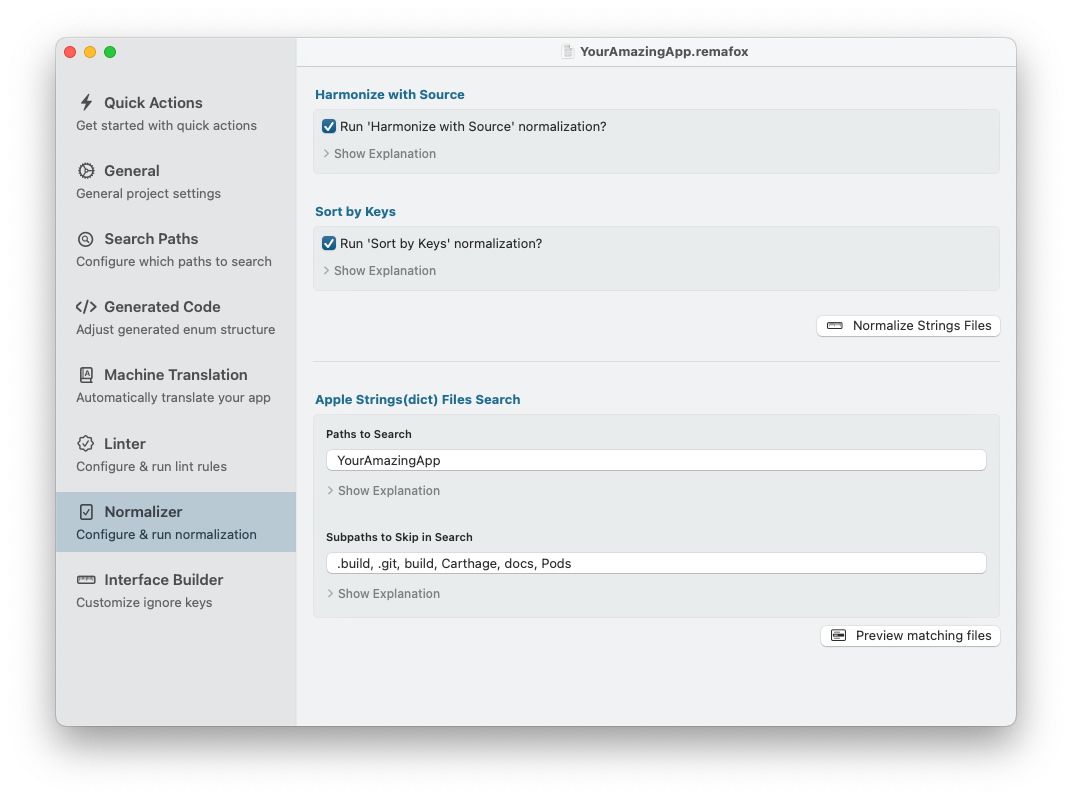Open Search Paths magnifier icon
Image resolution: width=1072 pixels, height=800 pixels.
(x=85, y=239)
